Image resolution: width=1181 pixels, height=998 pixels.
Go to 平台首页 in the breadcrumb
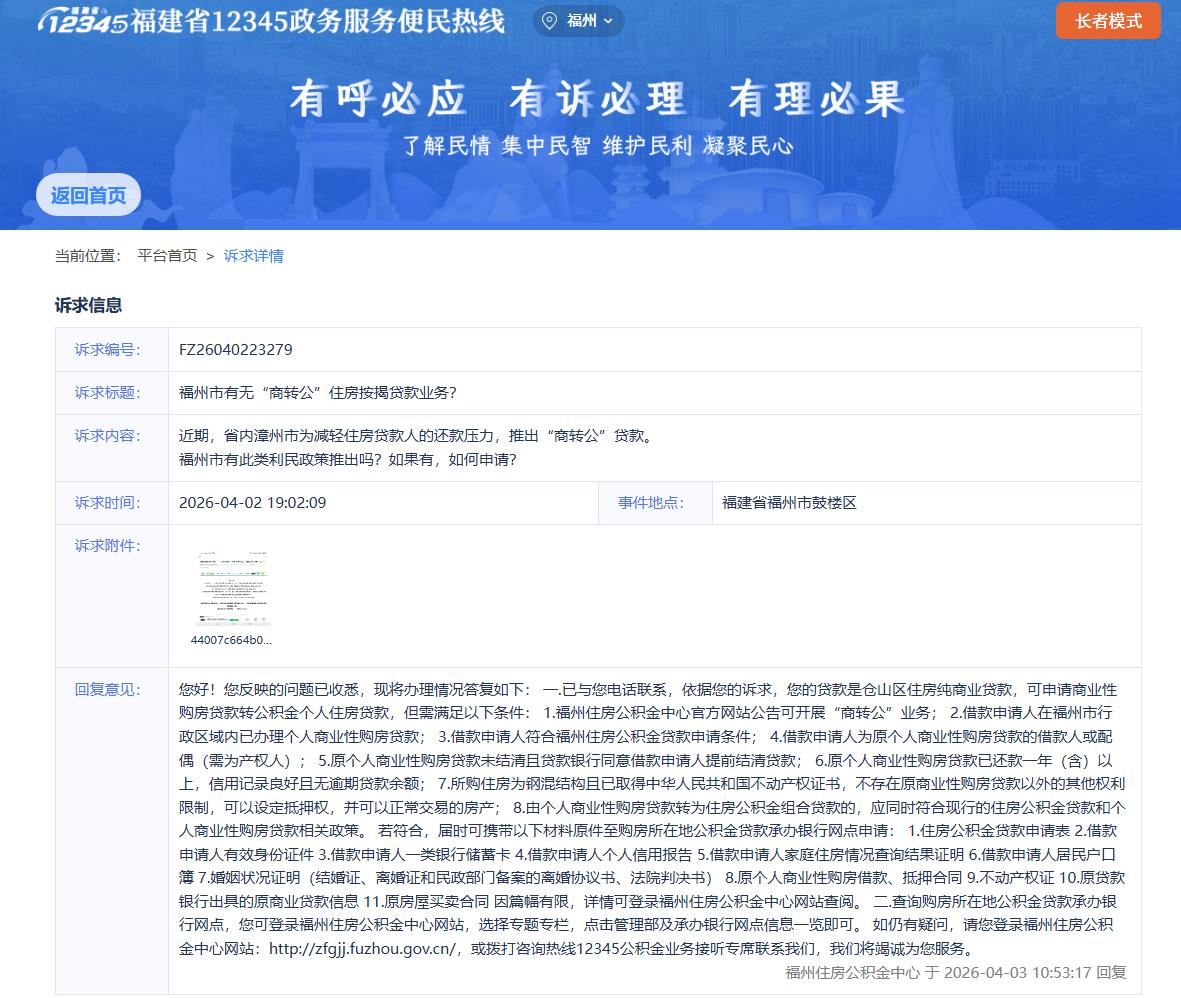click(167, 256)
